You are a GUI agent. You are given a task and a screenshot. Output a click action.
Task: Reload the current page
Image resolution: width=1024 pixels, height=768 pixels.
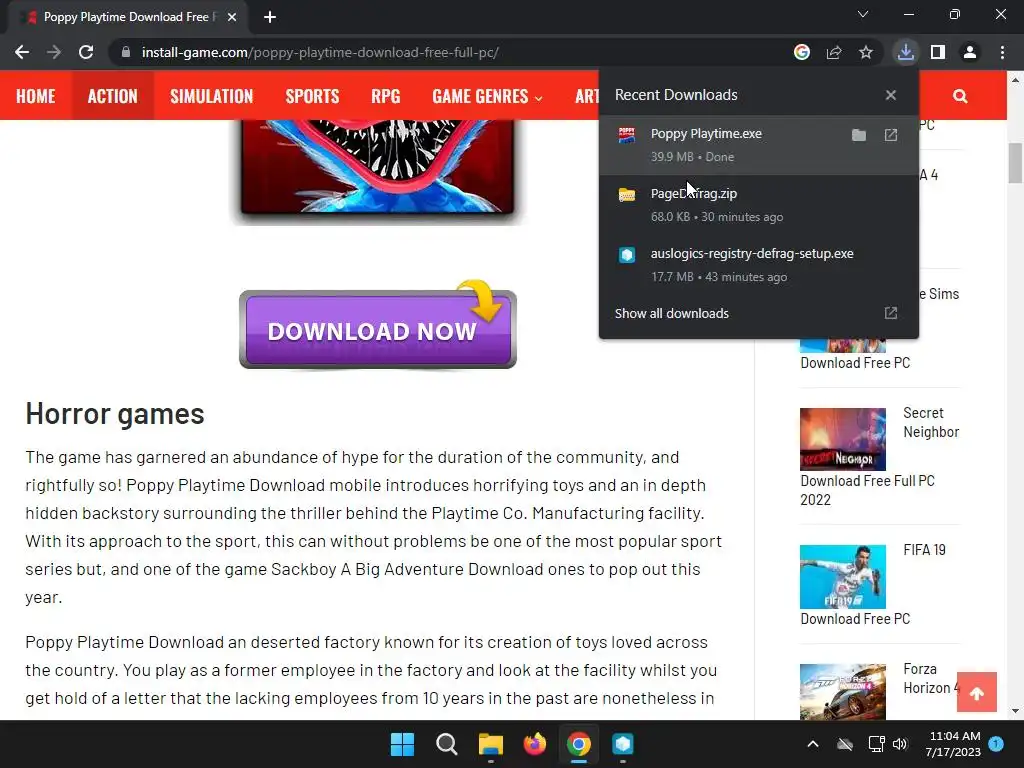[86, 52]
